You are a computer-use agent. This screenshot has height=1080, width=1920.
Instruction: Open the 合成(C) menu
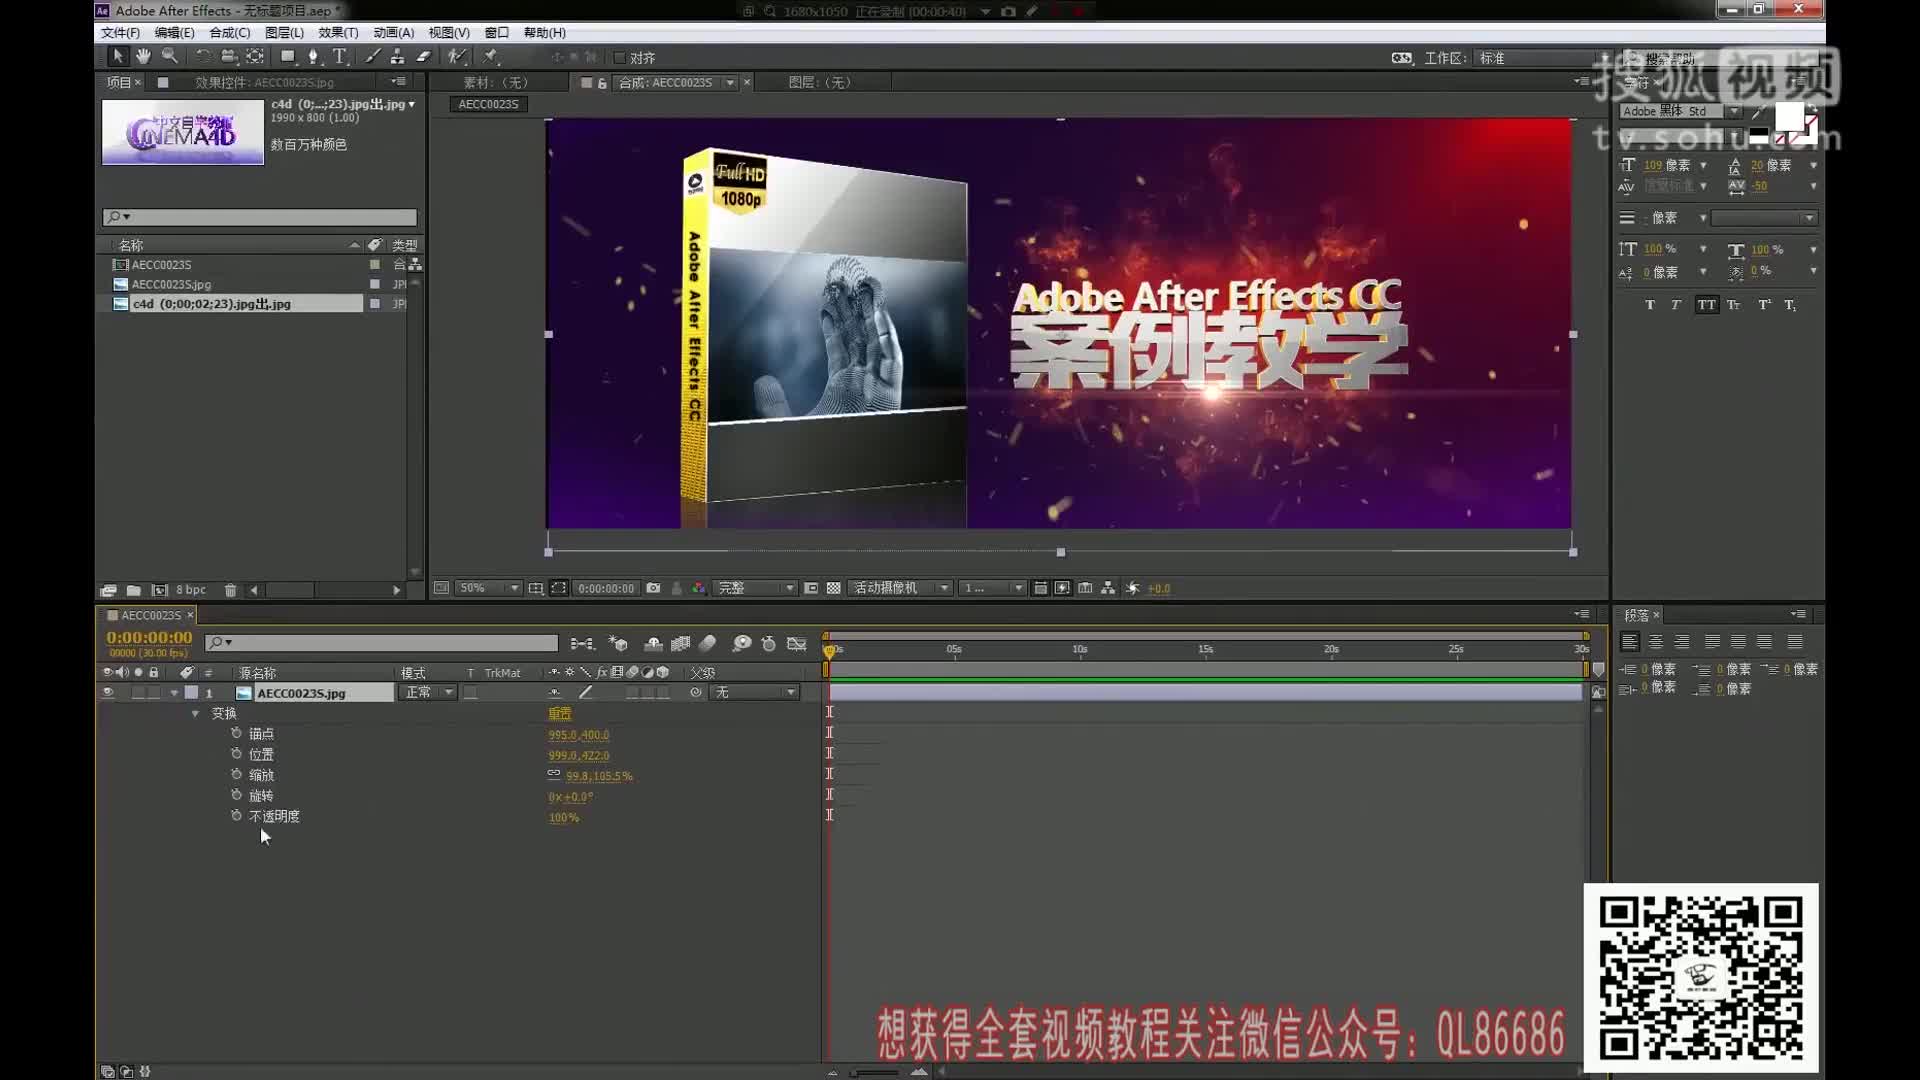229,33
